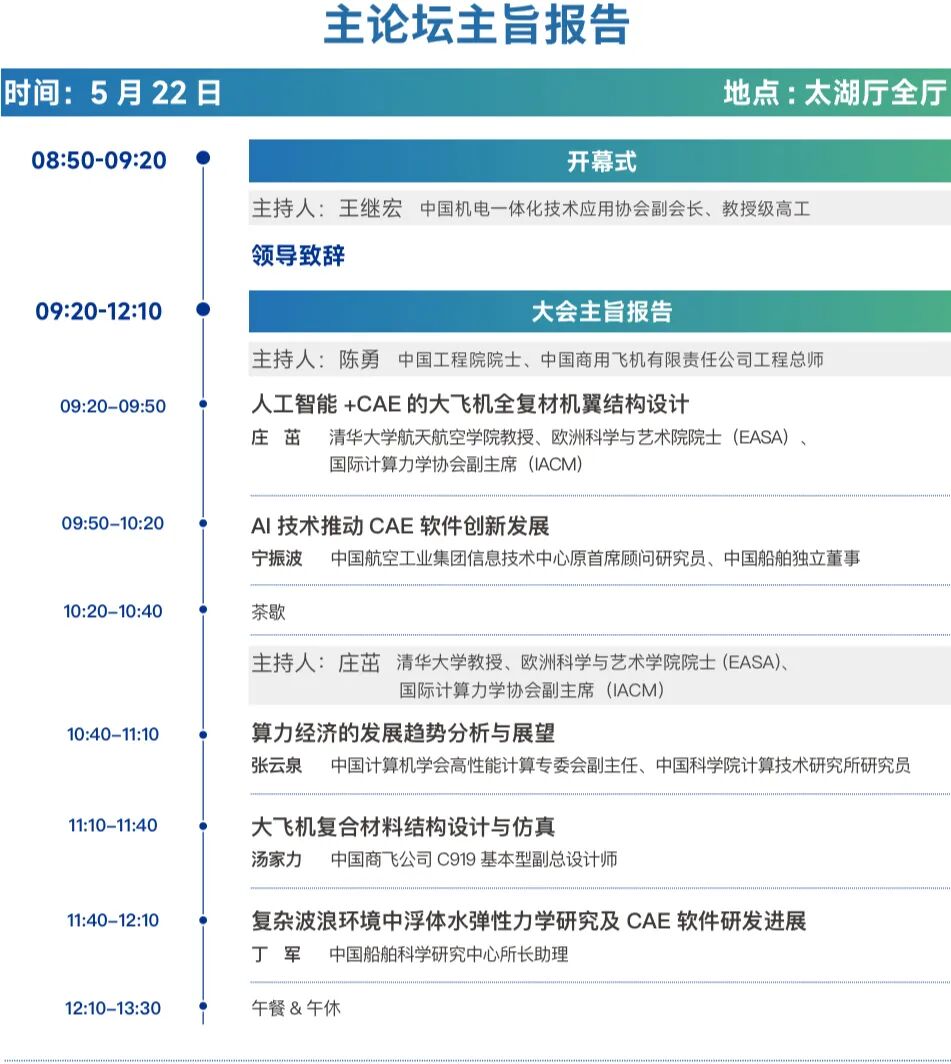Select the 09:50–10:20 time slot
951x1064 pixels.
(x=113, y=523)
